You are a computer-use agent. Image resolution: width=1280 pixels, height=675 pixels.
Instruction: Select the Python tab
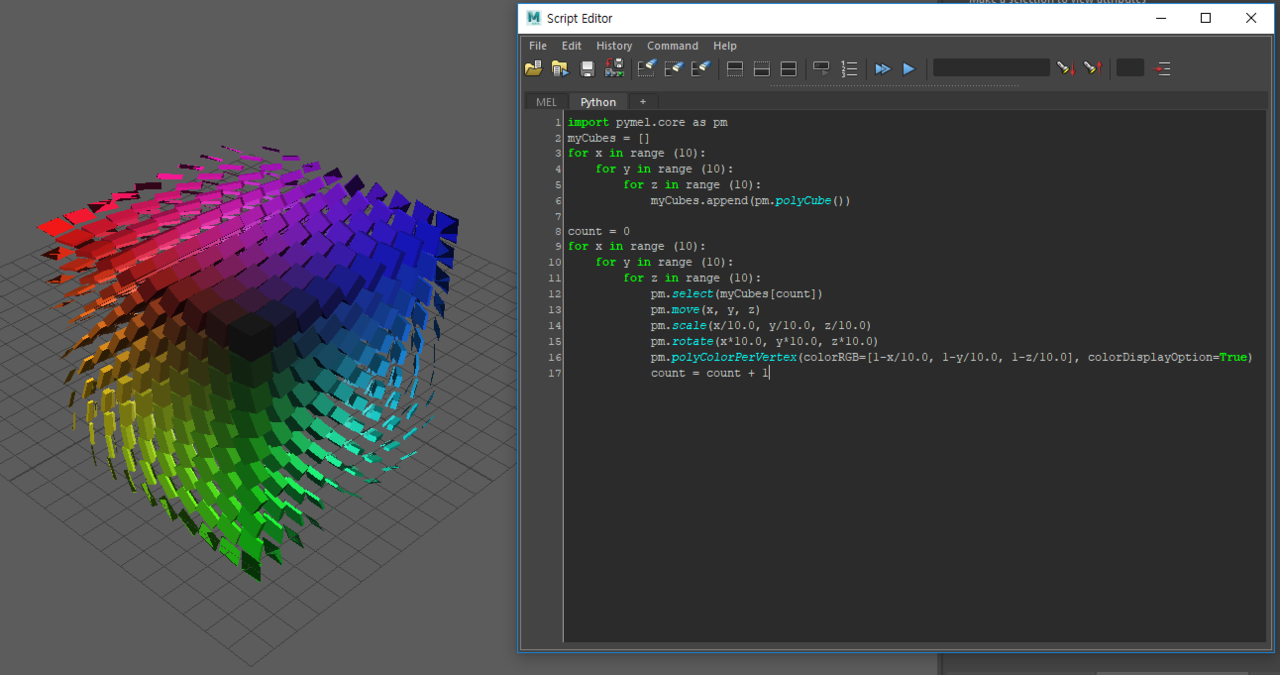point(598,102)
